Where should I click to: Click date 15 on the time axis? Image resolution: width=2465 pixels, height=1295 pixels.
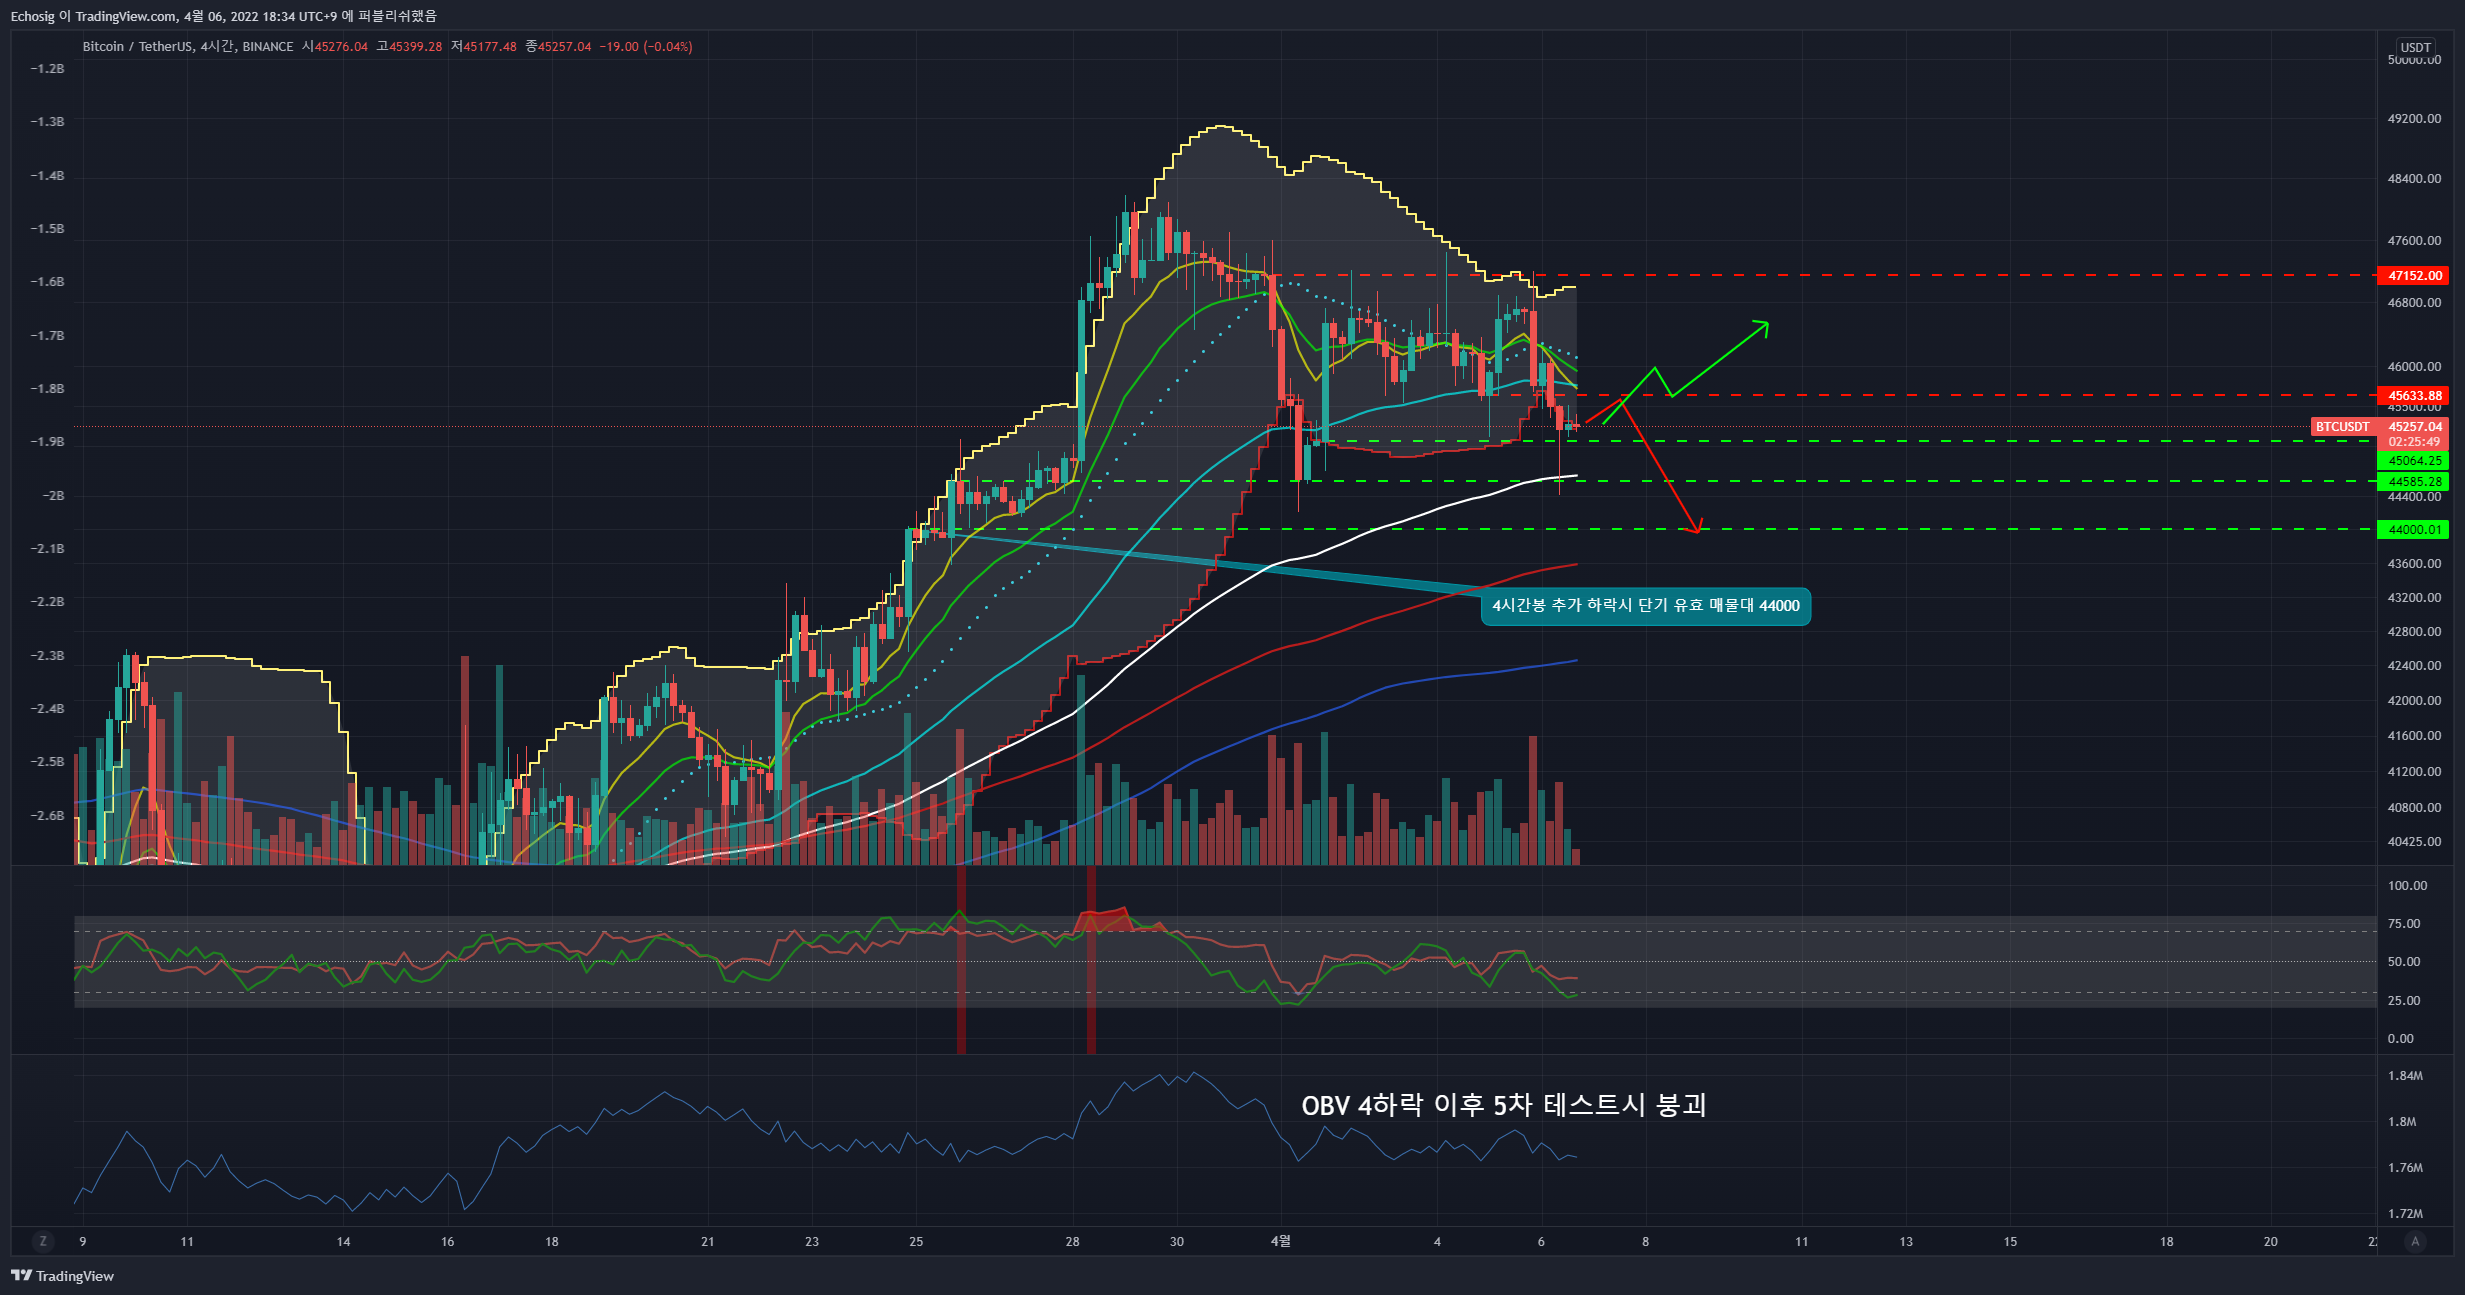tap(2010, 1241)
